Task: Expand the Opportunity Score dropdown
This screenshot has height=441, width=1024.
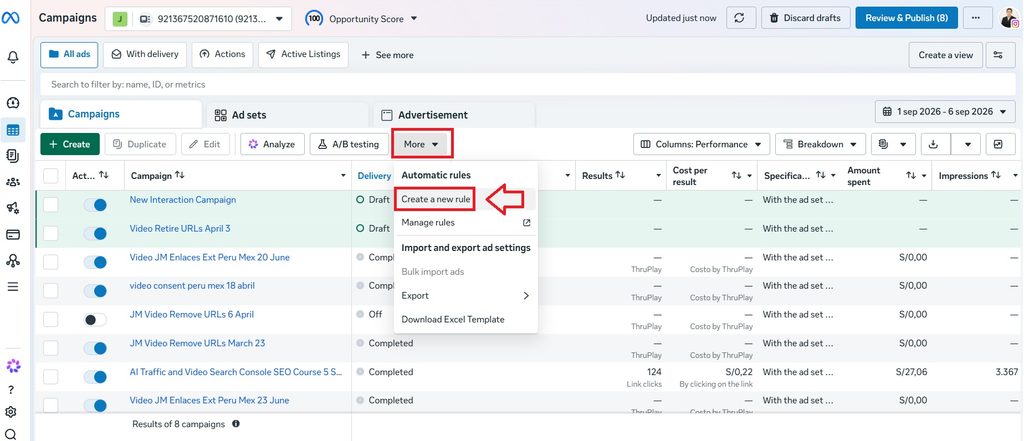Action: click(414, 19)
